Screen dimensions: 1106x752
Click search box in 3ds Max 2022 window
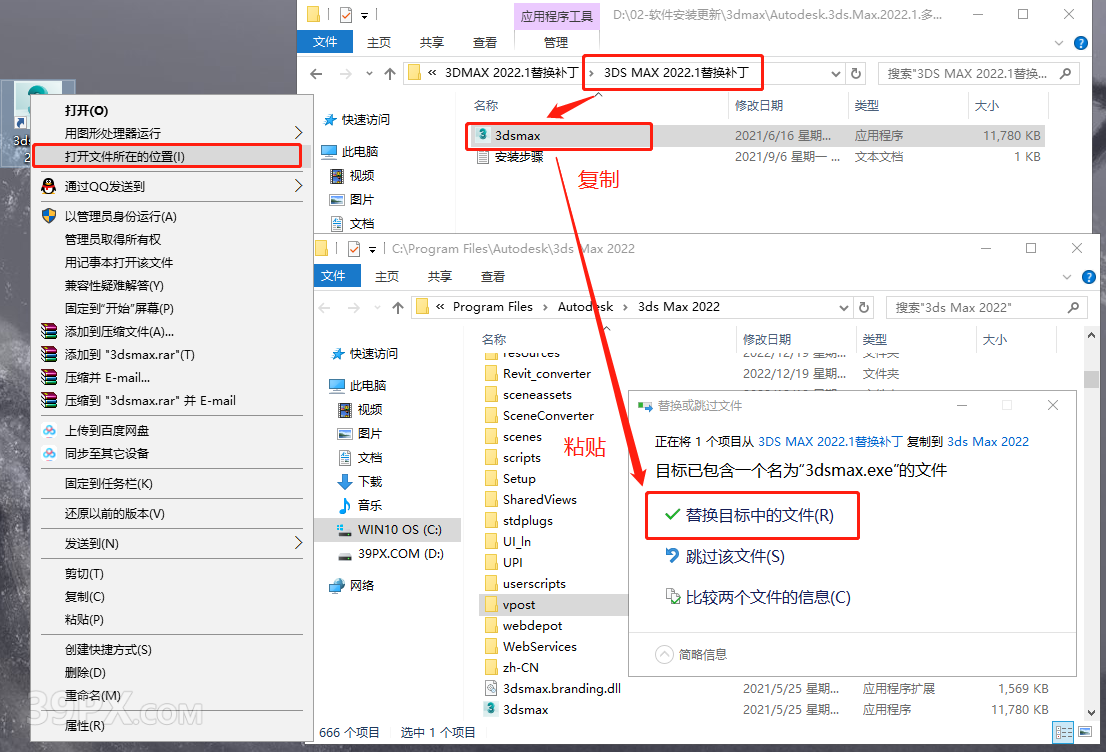pos(986,308)
